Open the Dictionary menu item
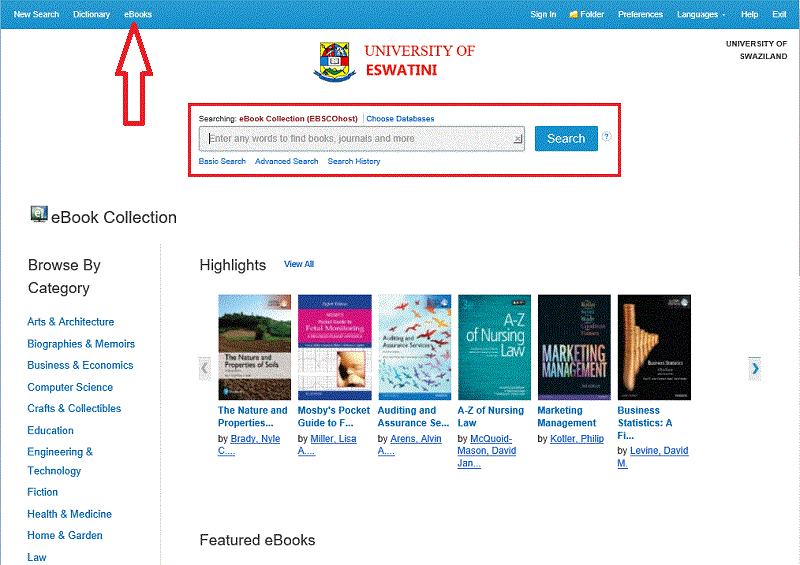 91,14
